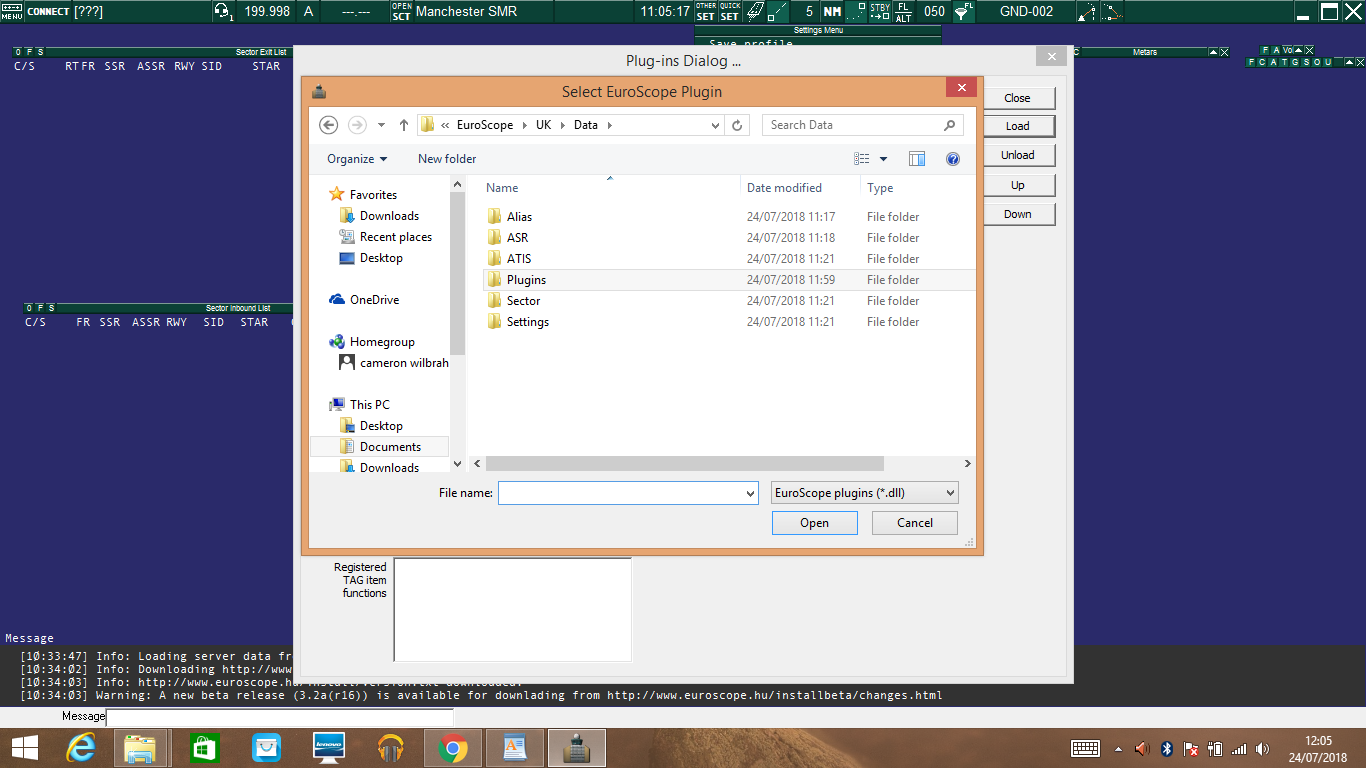Click the Open button
The height and width of the screenshot is (768, 1366).
pyautogui.click(x=814, y=523)
